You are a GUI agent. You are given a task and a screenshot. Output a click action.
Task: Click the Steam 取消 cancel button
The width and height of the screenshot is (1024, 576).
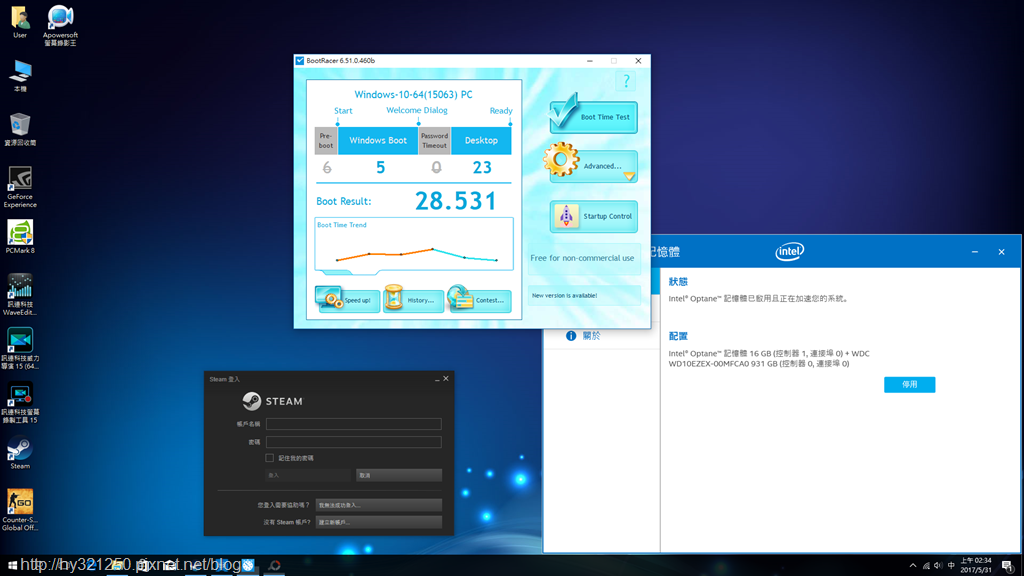point(398,475)
